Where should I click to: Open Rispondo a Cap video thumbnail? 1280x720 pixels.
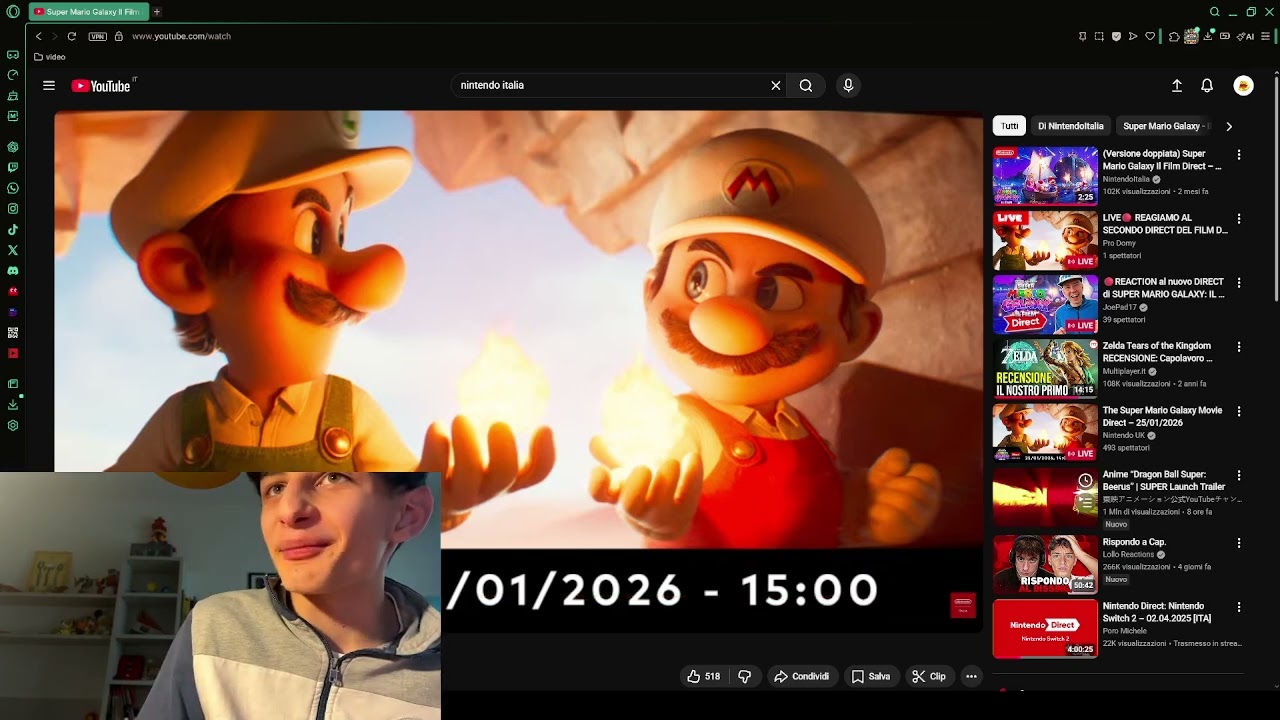[x=1045, y=564]
